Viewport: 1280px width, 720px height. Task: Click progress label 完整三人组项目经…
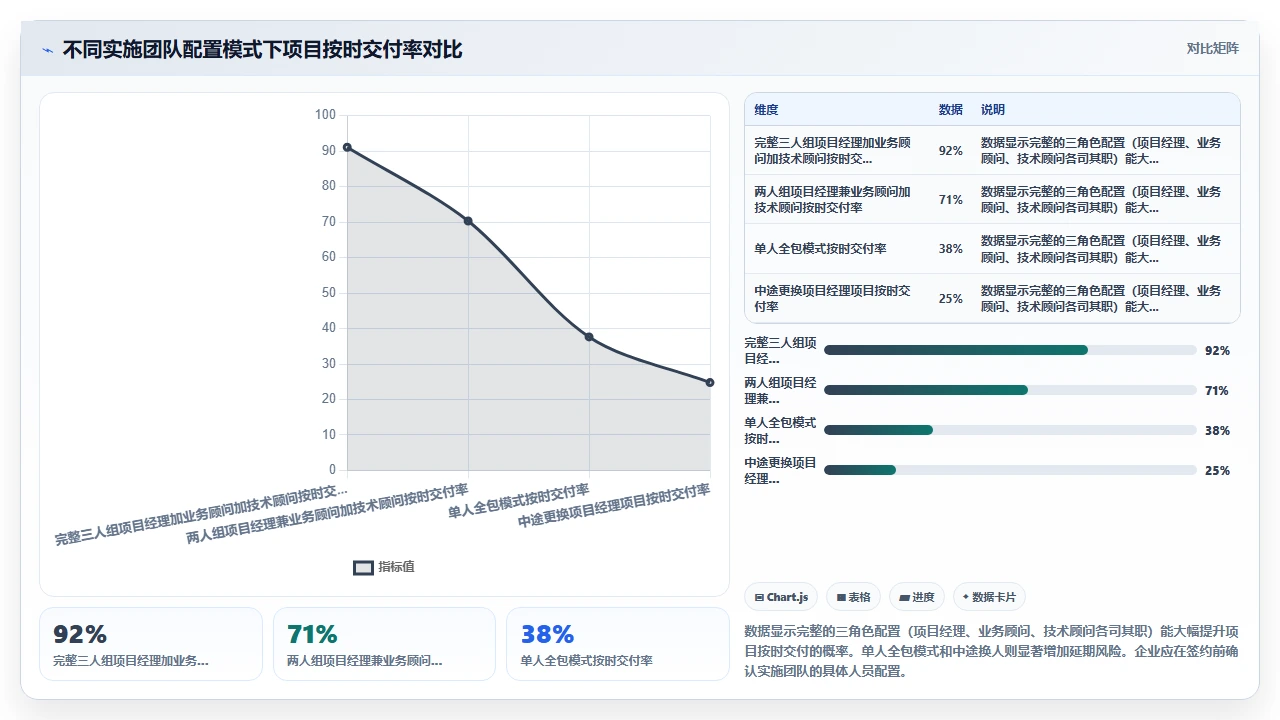point(781,351)
